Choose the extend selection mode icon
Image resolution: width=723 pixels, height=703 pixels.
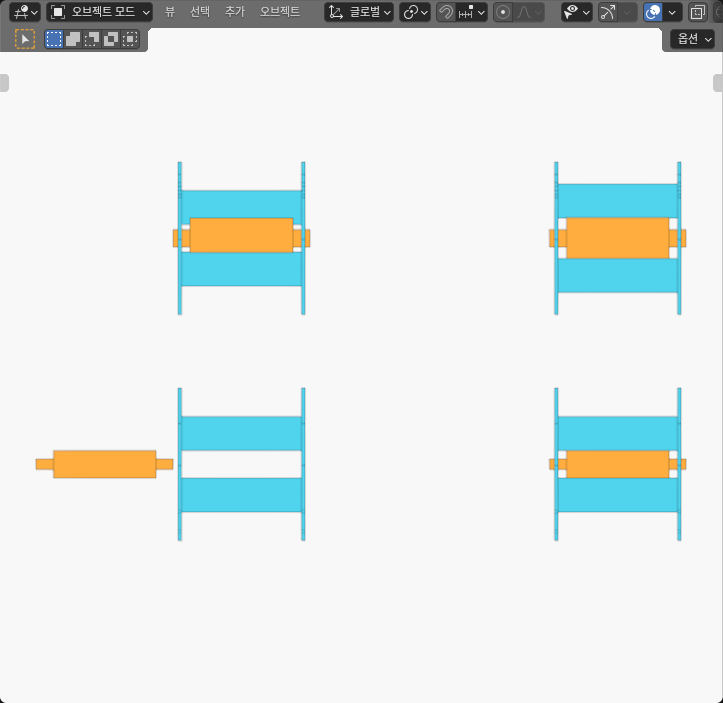73,39
